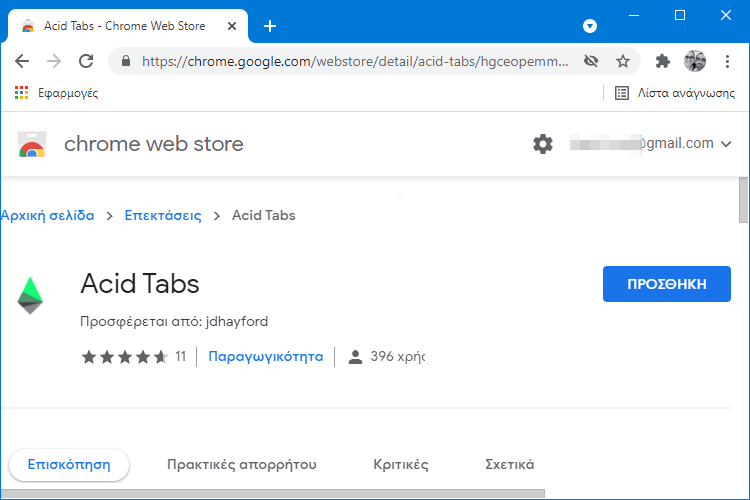Switch to Πρακτικές απορρήτου tab

(242, 465)
